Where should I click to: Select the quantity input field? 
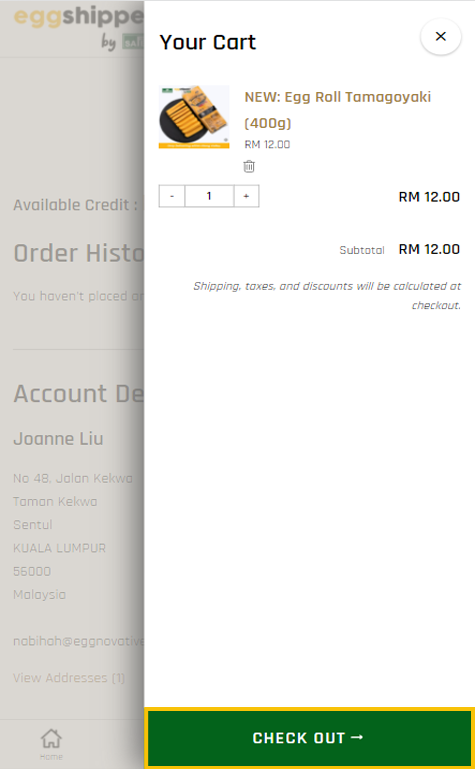[209, 196]
